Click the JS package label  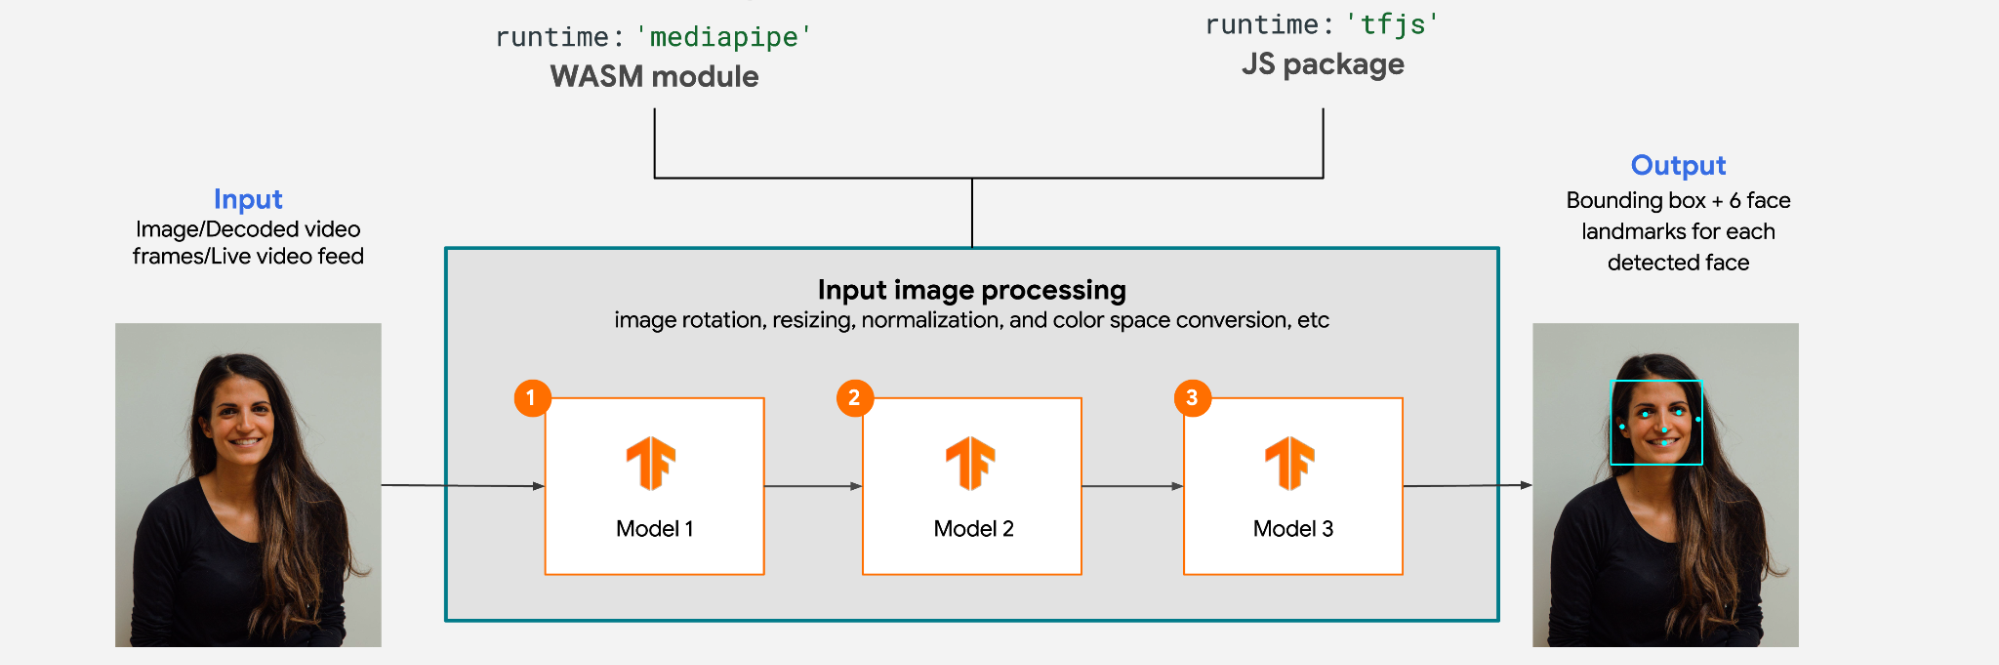tap(1322, 65)
